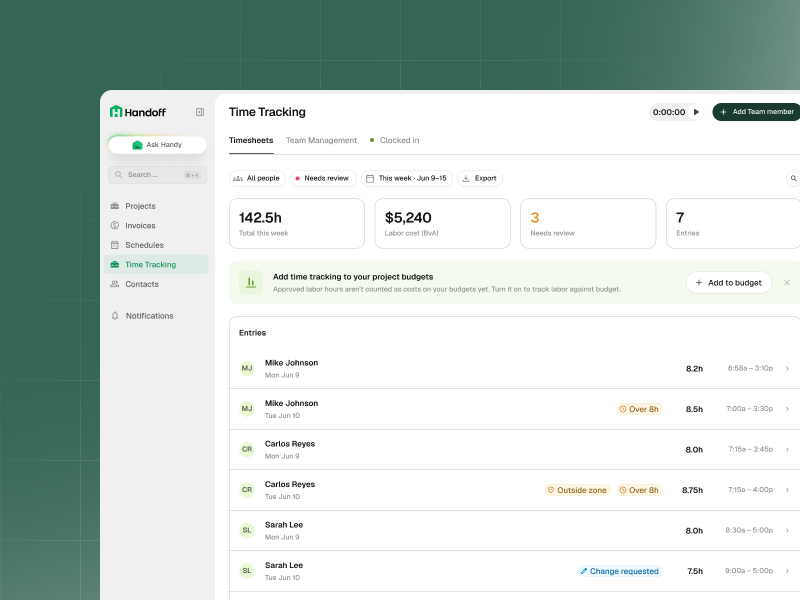
Task: Start the timer play button
Action: [696, 112]
